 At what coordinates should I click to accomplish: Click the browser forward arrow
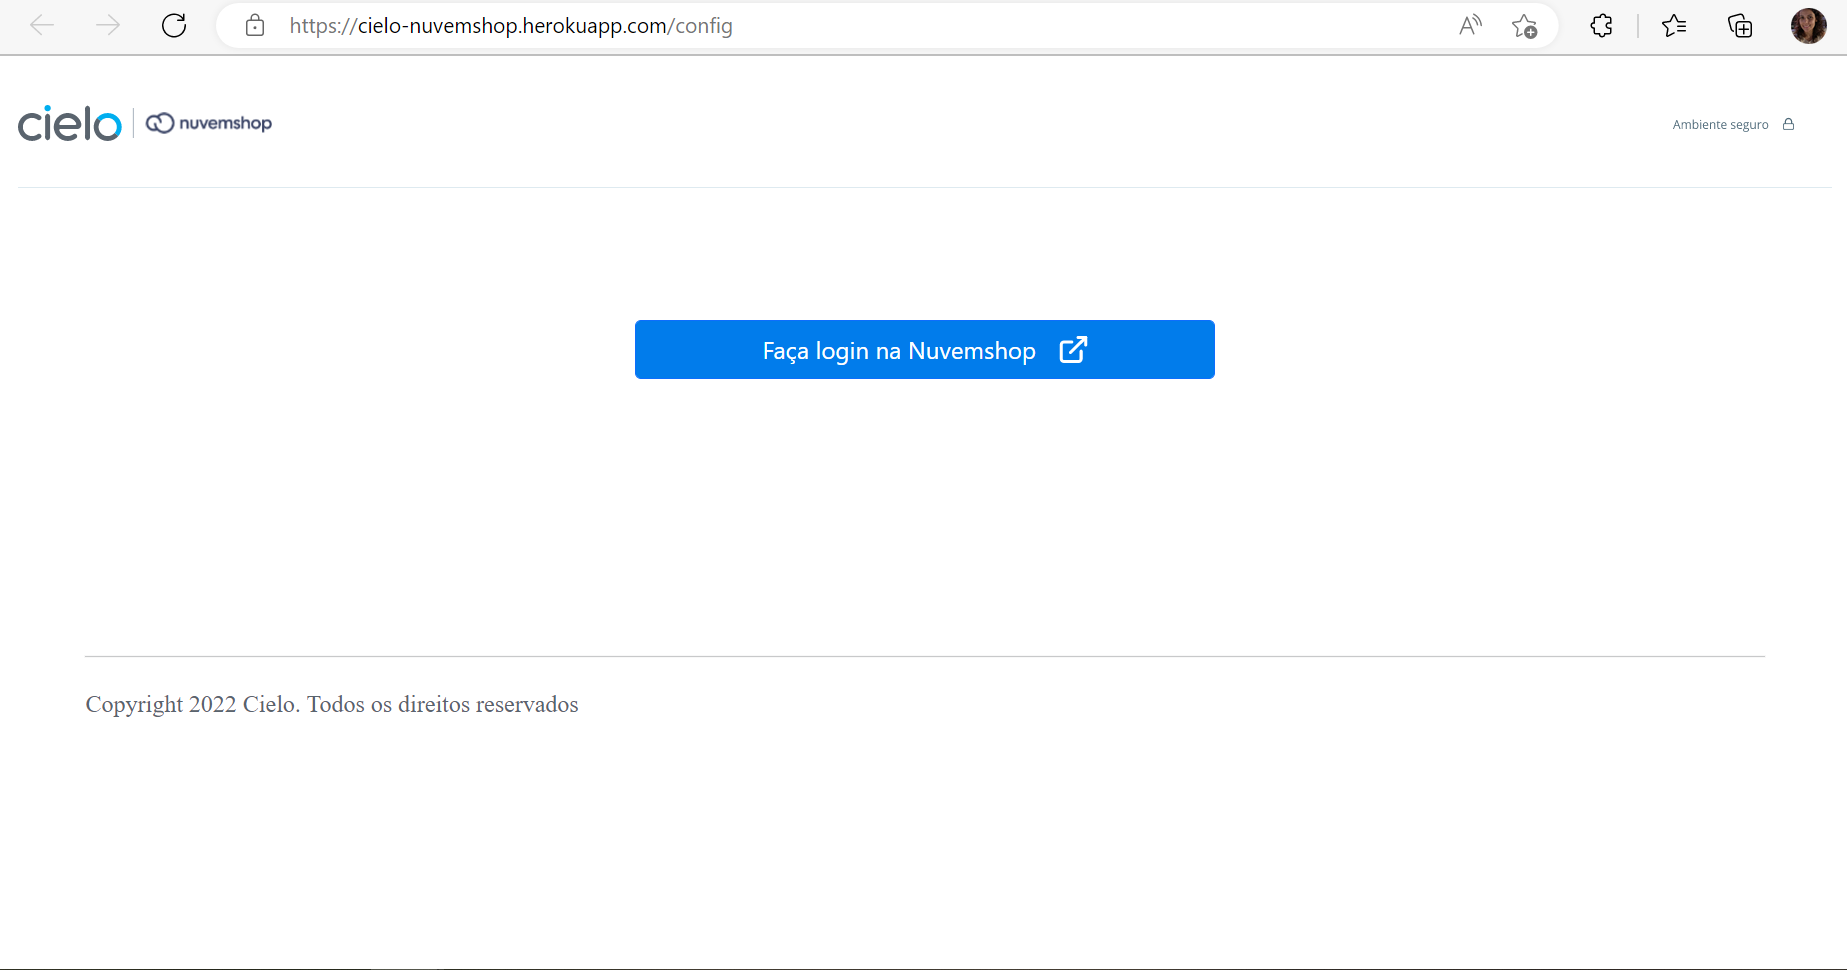pos(107,26)
